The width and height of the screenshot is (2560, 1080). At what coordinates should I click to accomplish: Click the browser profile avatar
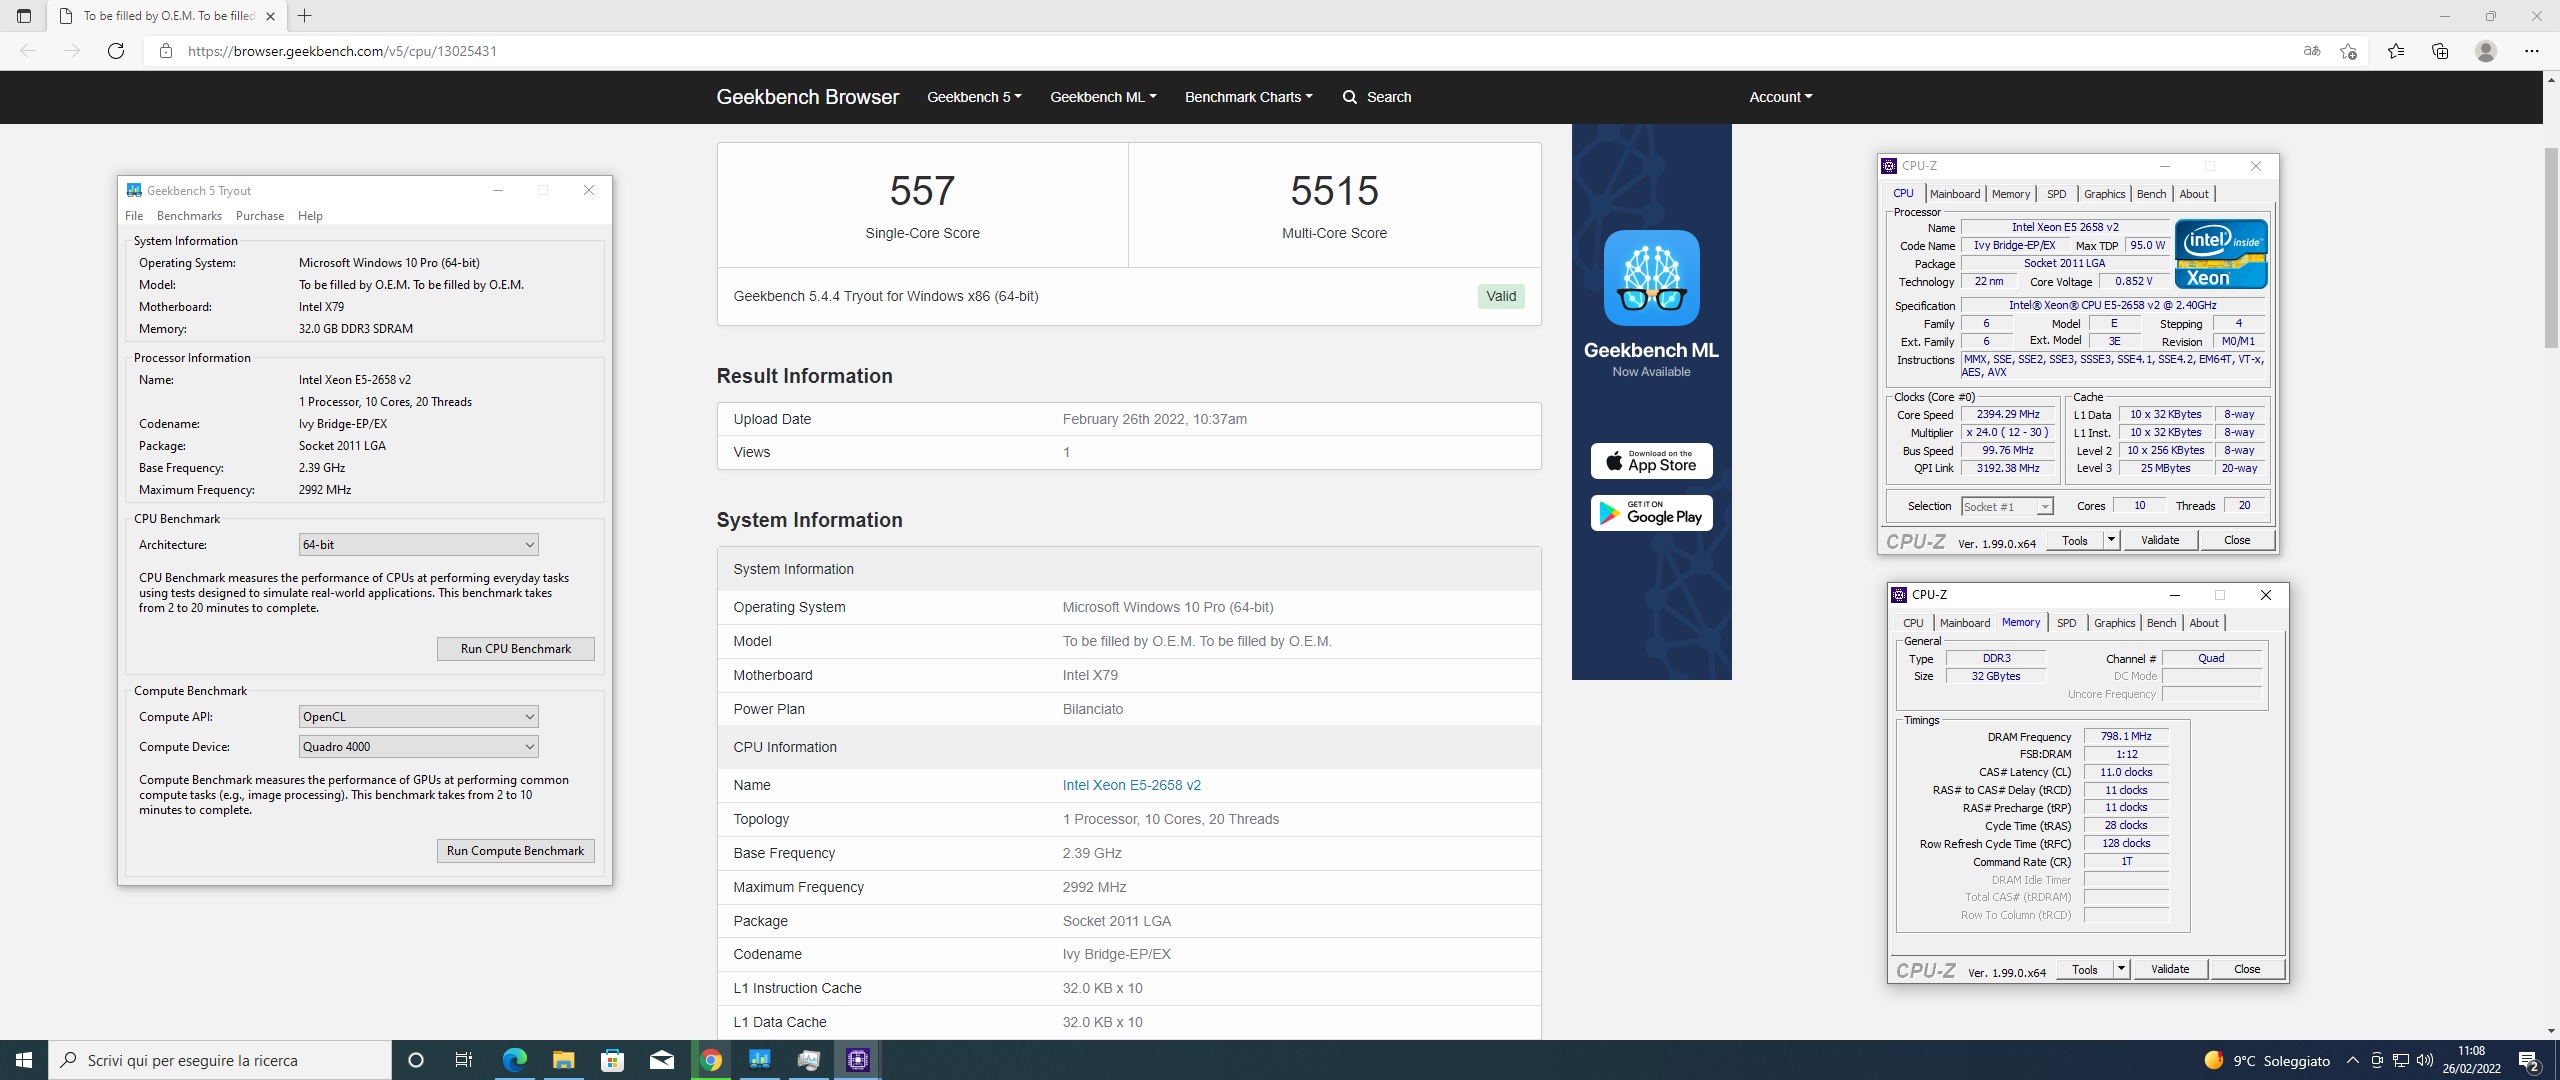pyautogui.click(x=2486, y=51)
